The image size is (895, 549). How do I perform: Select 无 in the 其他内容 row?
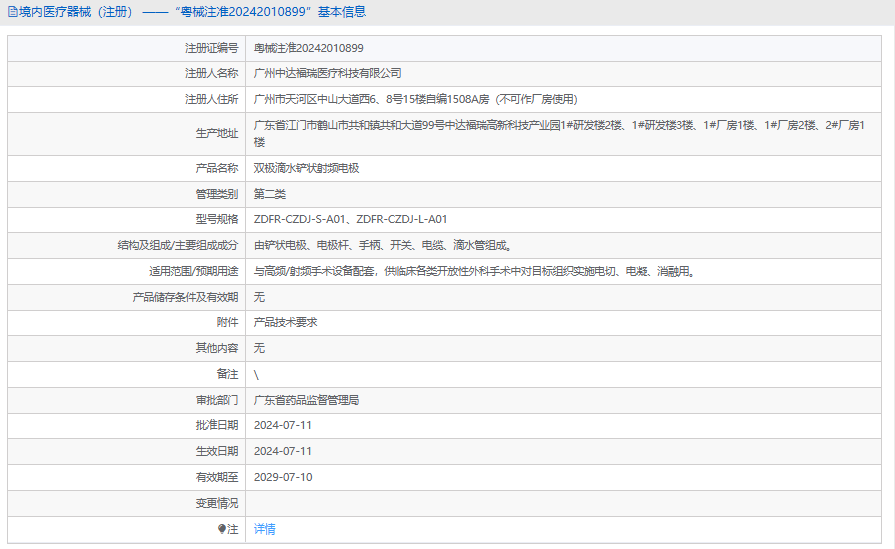pyautogui.click(x=259, y=348)
